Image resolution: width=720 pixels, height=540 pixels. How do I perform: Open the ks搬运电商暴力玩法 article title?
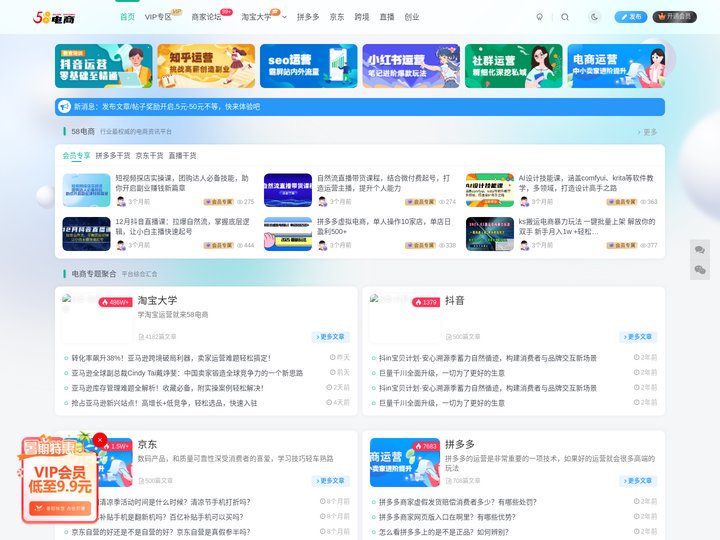[x=587, y=226]
